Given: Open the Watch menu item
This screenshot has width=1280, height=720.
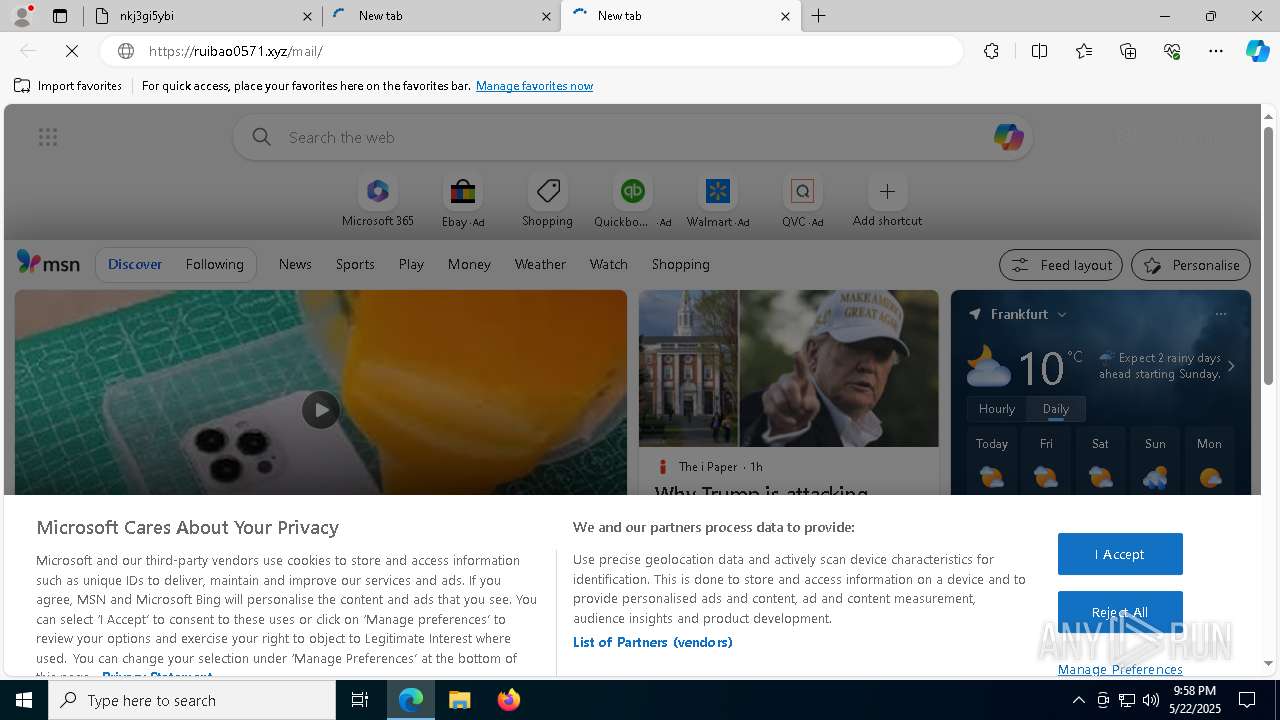Looking at the screenshot, I should (608, 264).
